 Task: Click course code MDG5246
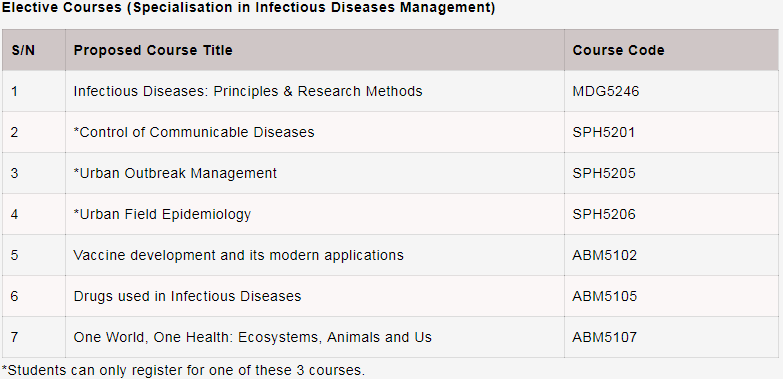pos(605,91)
